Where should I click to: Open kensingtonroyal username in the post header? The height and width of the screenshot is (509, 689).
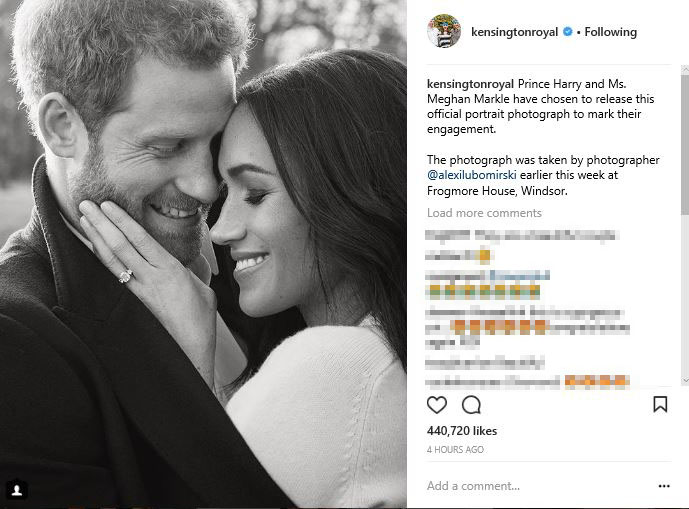tap(513, 32)
